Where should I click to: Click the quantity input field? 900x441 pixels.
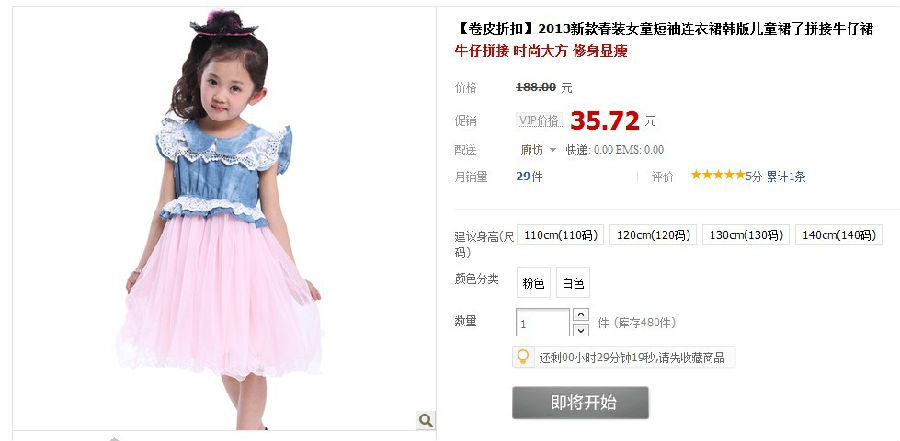(x=542, y=323)
